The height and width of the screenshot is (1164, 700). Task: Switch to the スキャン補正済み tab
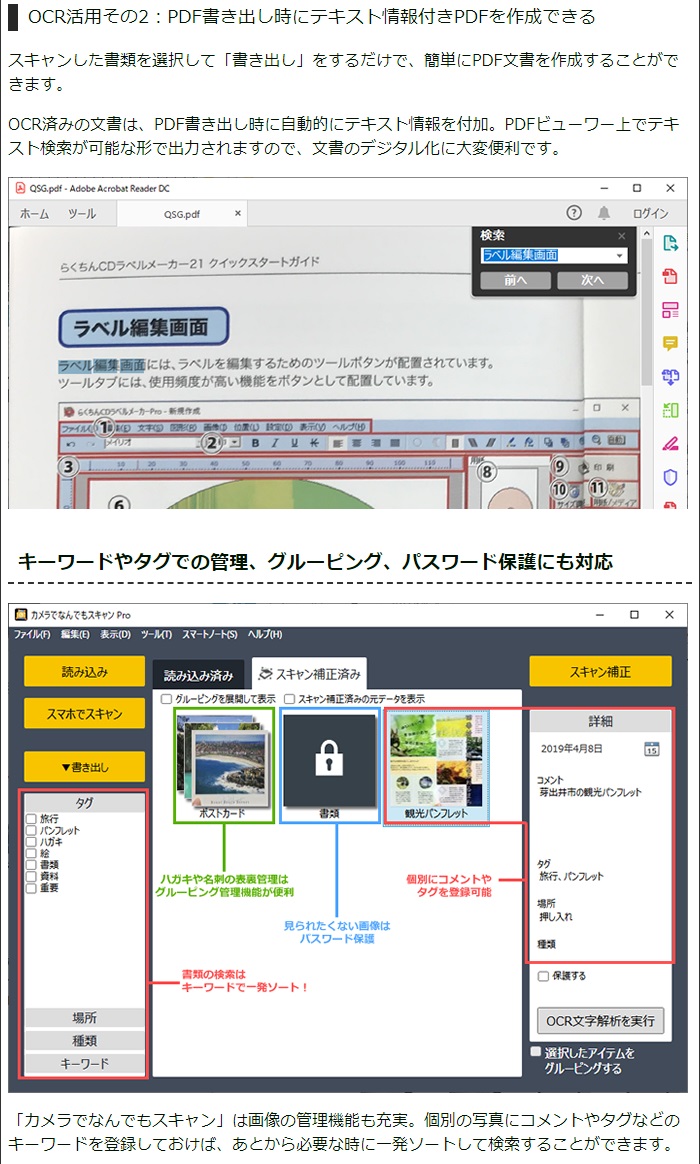[x=310, y=674]
